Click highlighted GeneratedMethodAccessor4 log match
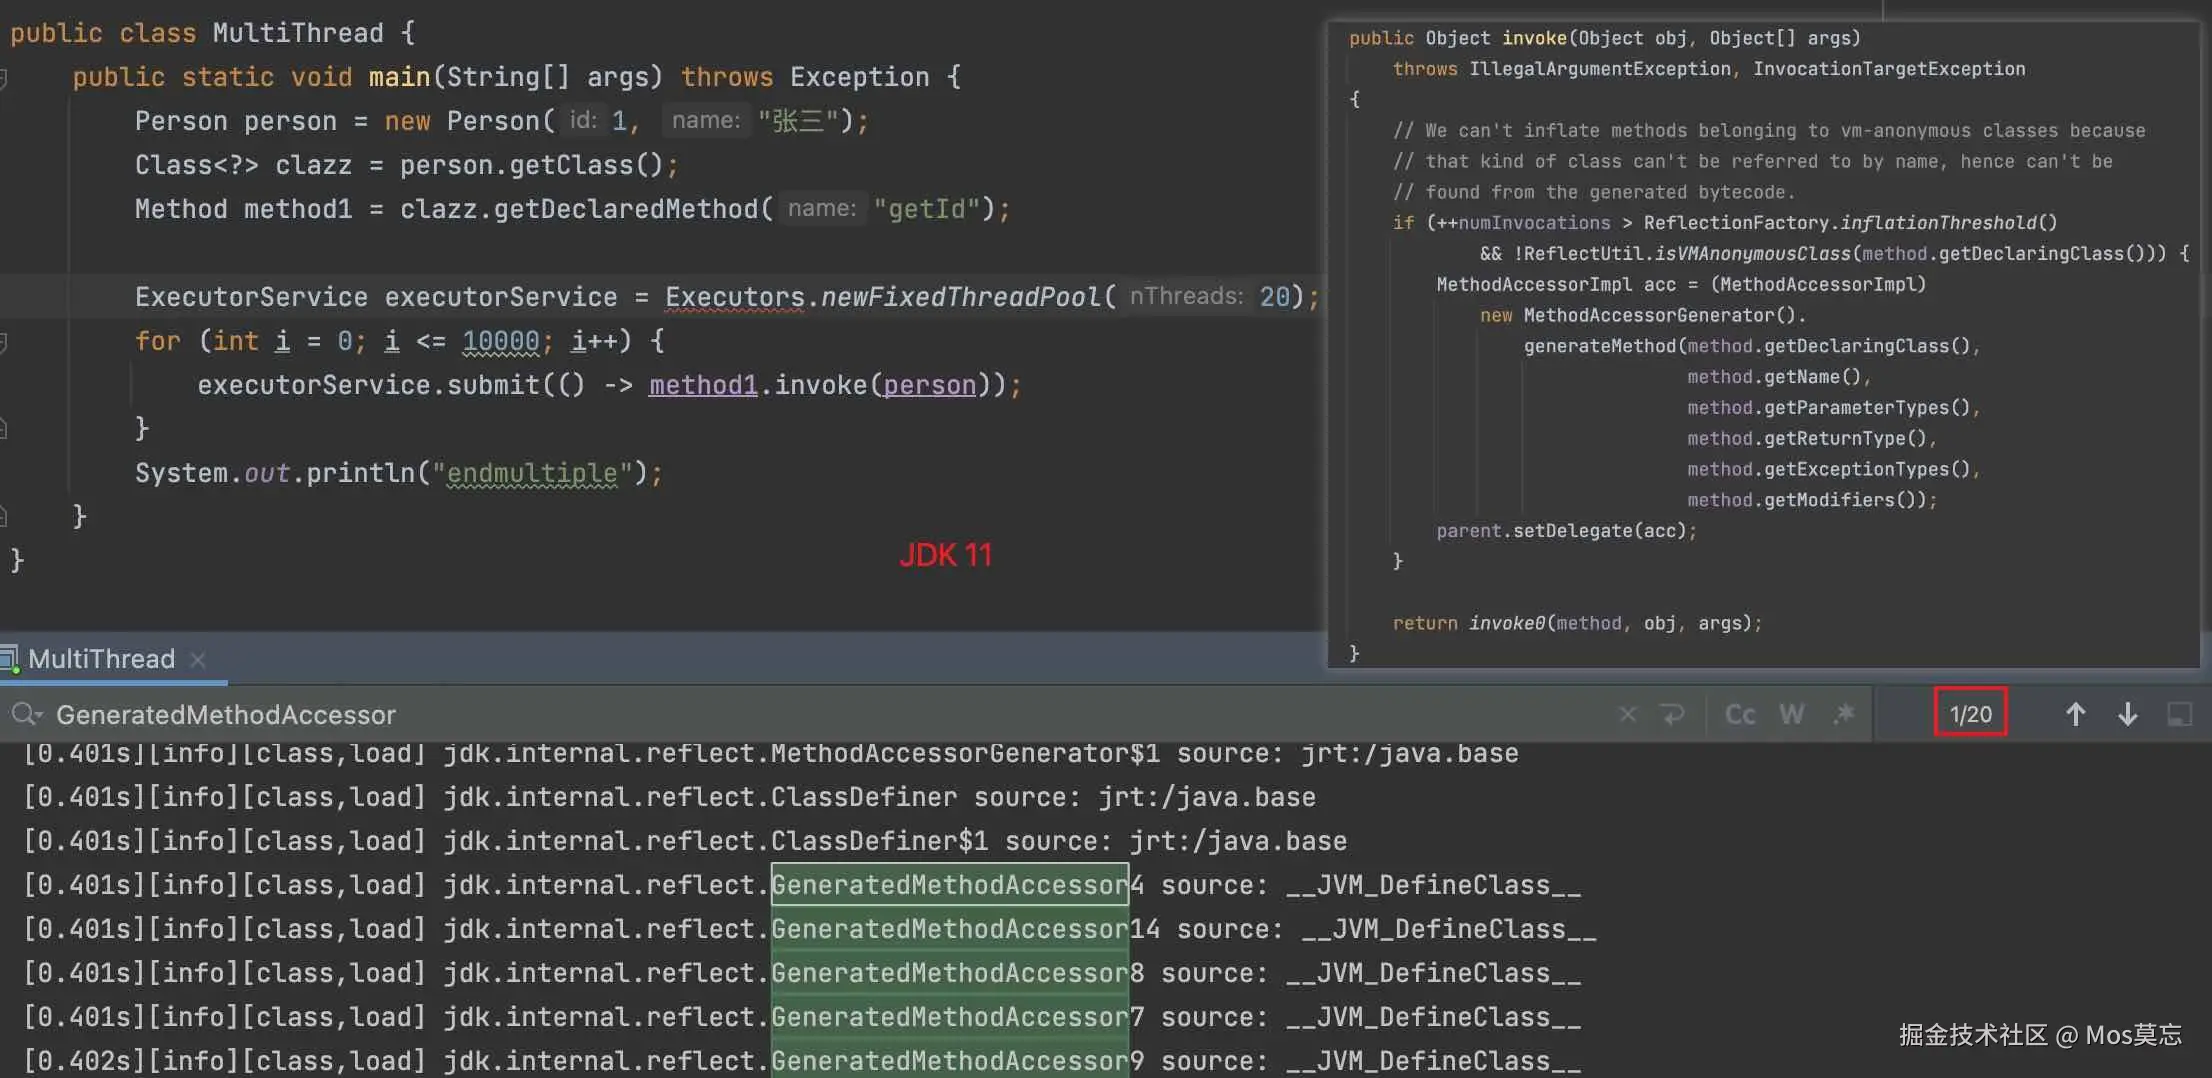Viewport: 2212px width, 1078px height. tap(957, 885)
